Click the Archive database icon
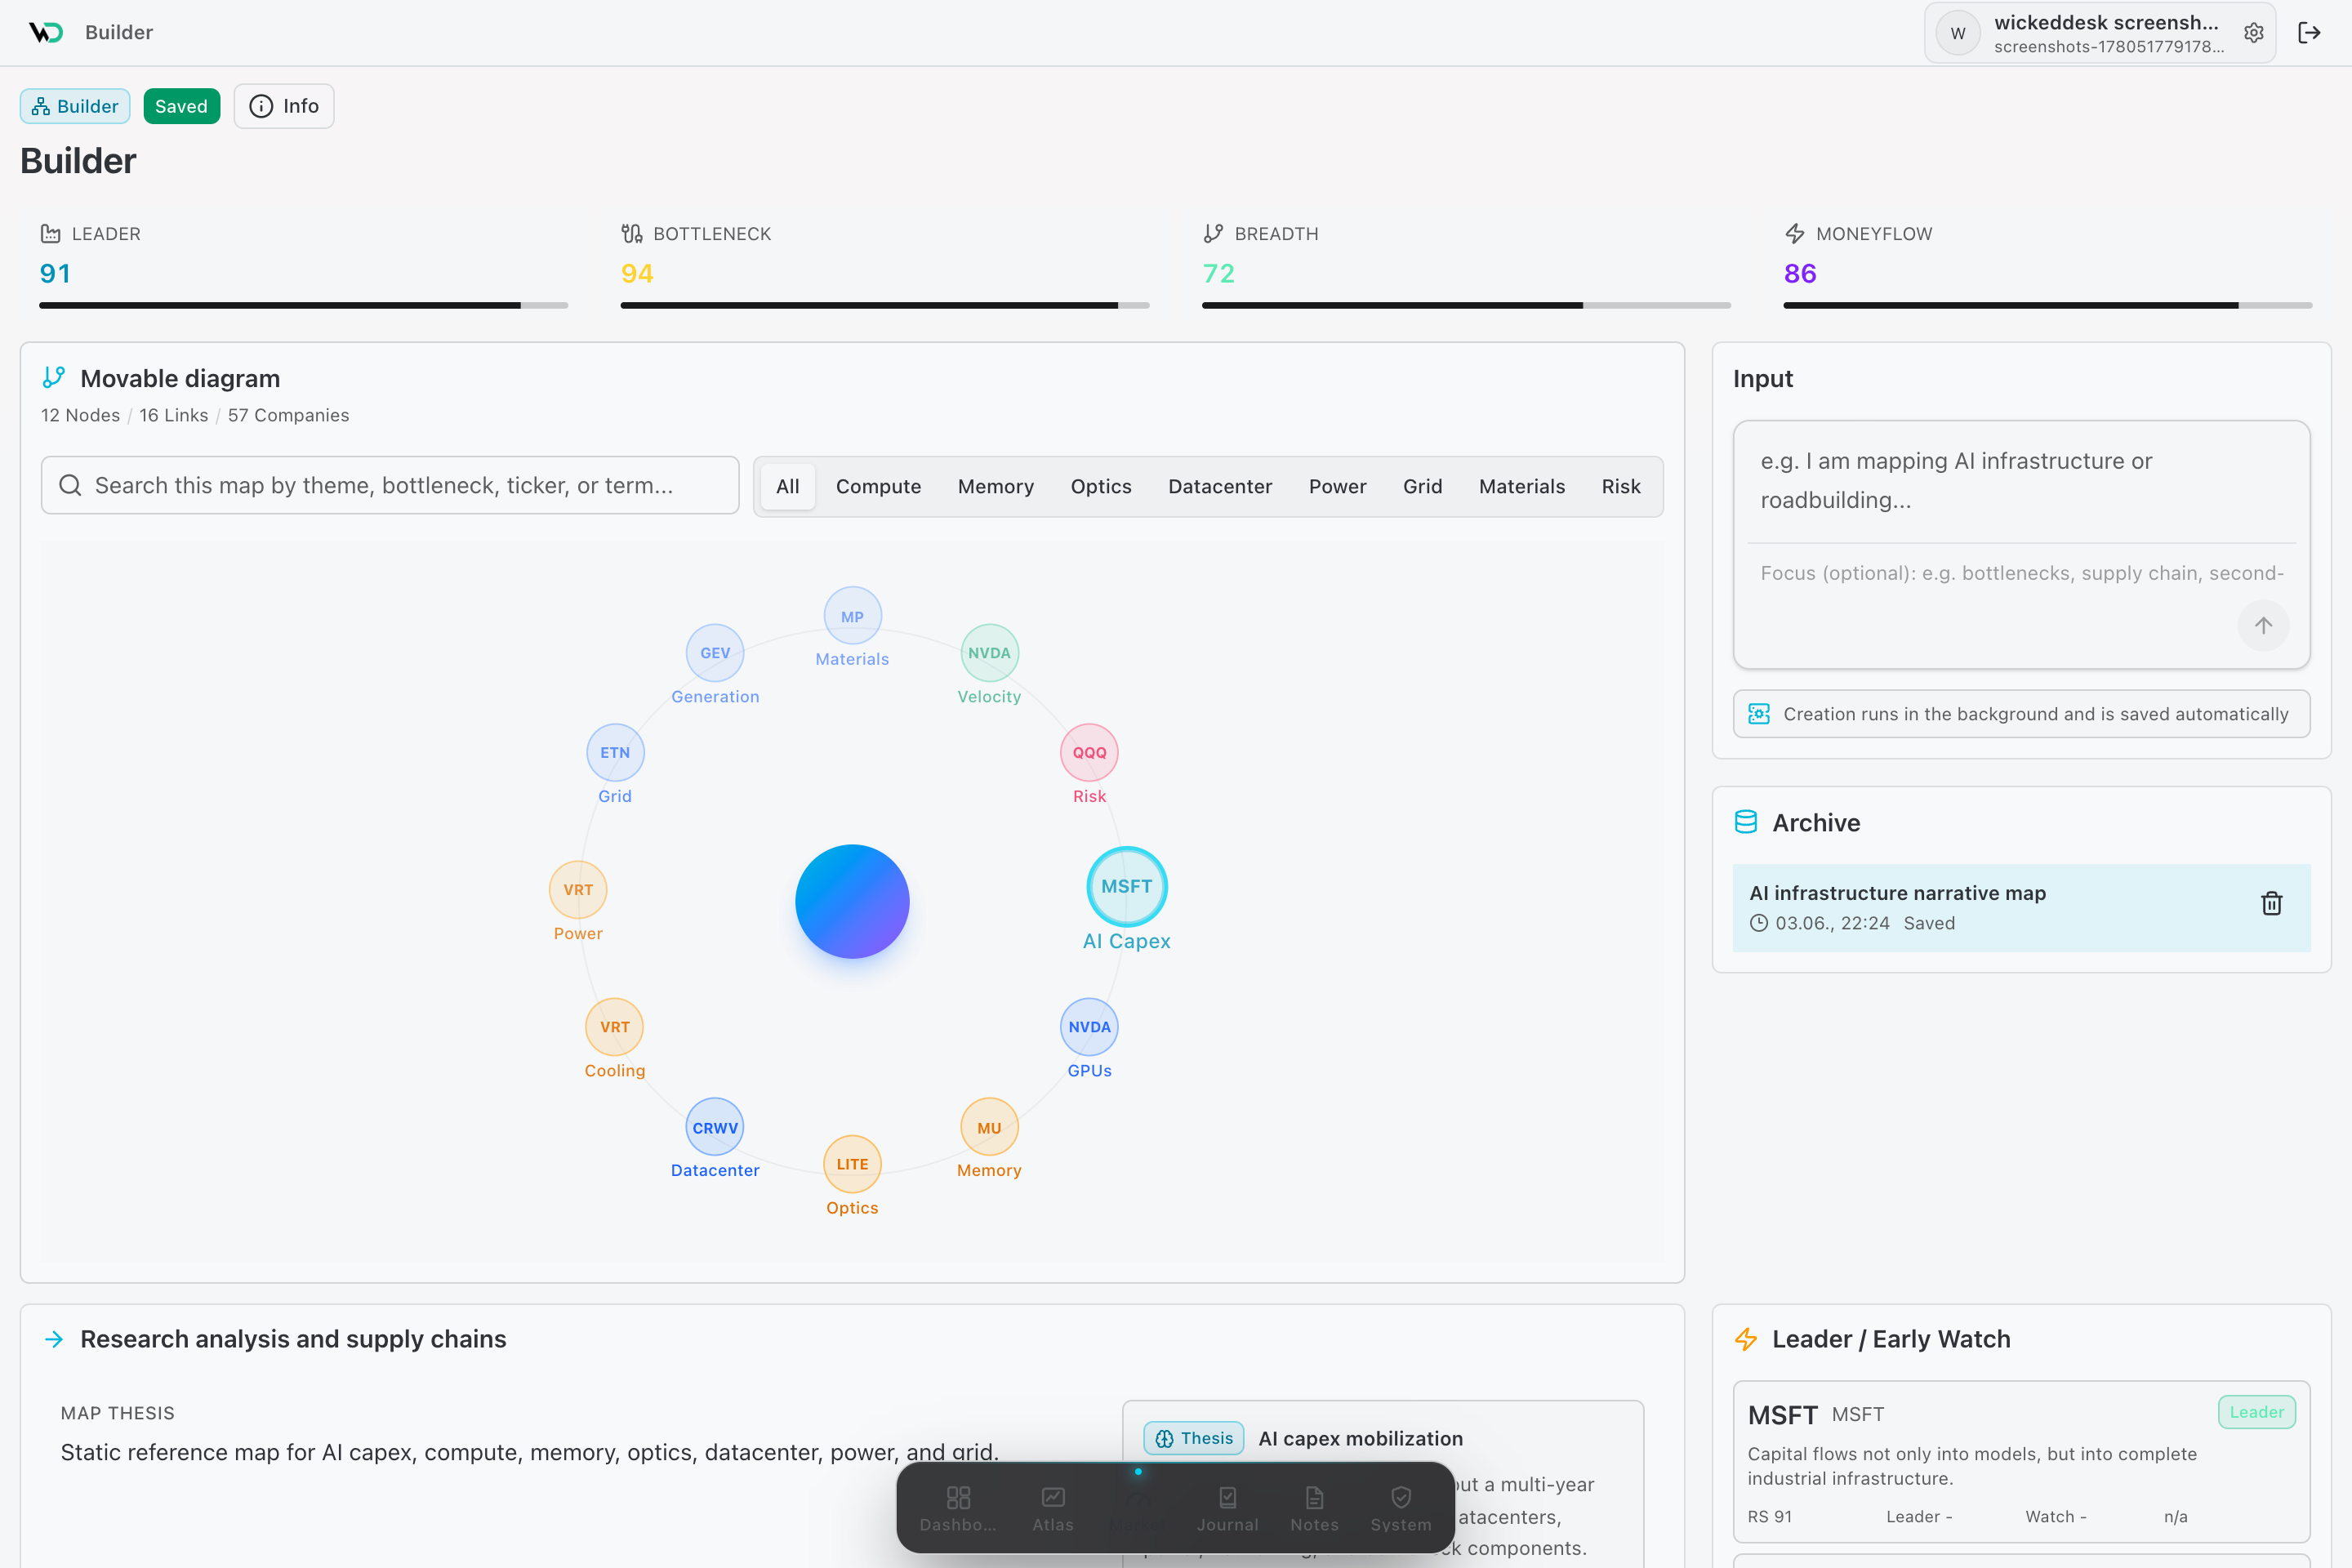Viewport: 2352px width, 1568px height. [1746, 822]
